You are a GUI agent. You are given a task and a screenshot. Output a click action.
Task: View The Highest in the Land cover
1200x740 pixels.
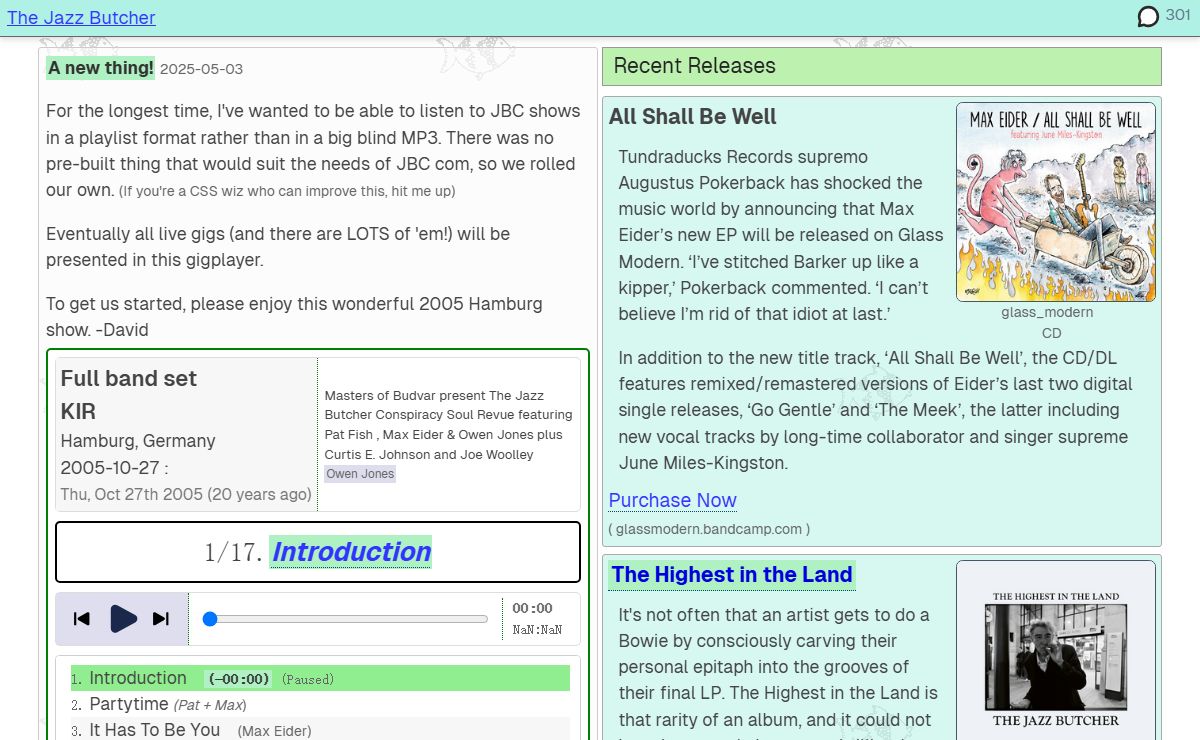1055,650
